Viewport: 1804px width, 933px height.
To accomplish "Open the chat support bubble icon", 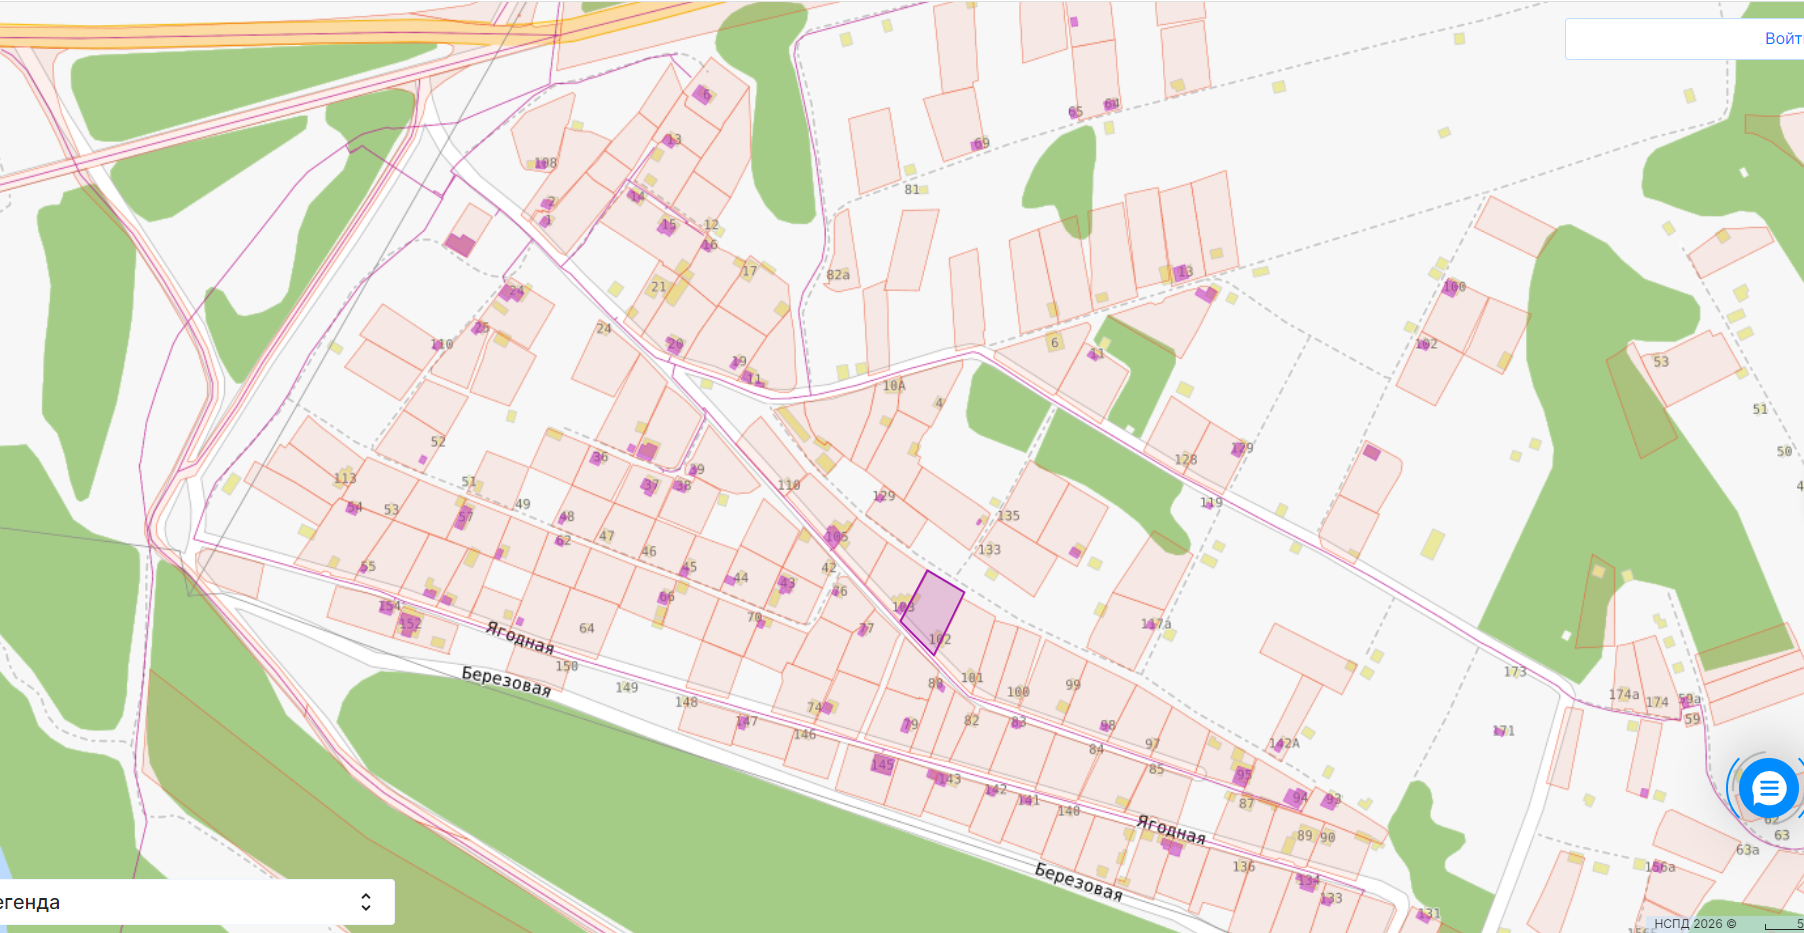I will pos(1768,789).
